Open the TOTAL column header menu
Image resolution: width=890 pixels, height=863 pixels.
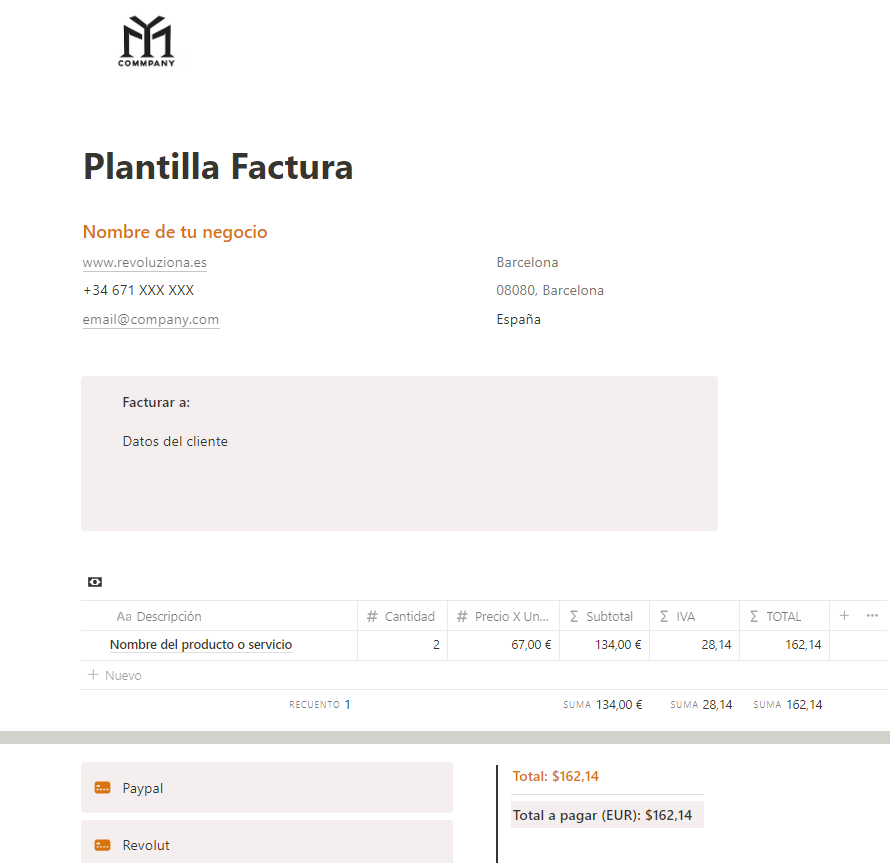pyautogui.click(x=783, y=617)
